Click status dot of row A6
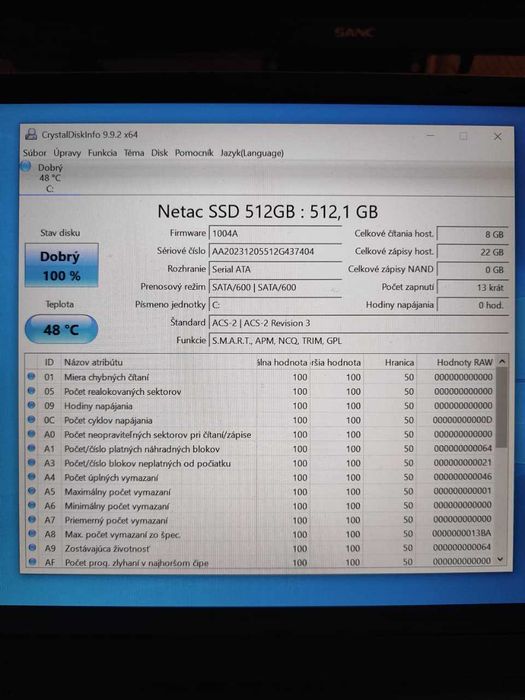525x700 pixels. [31, 505]
